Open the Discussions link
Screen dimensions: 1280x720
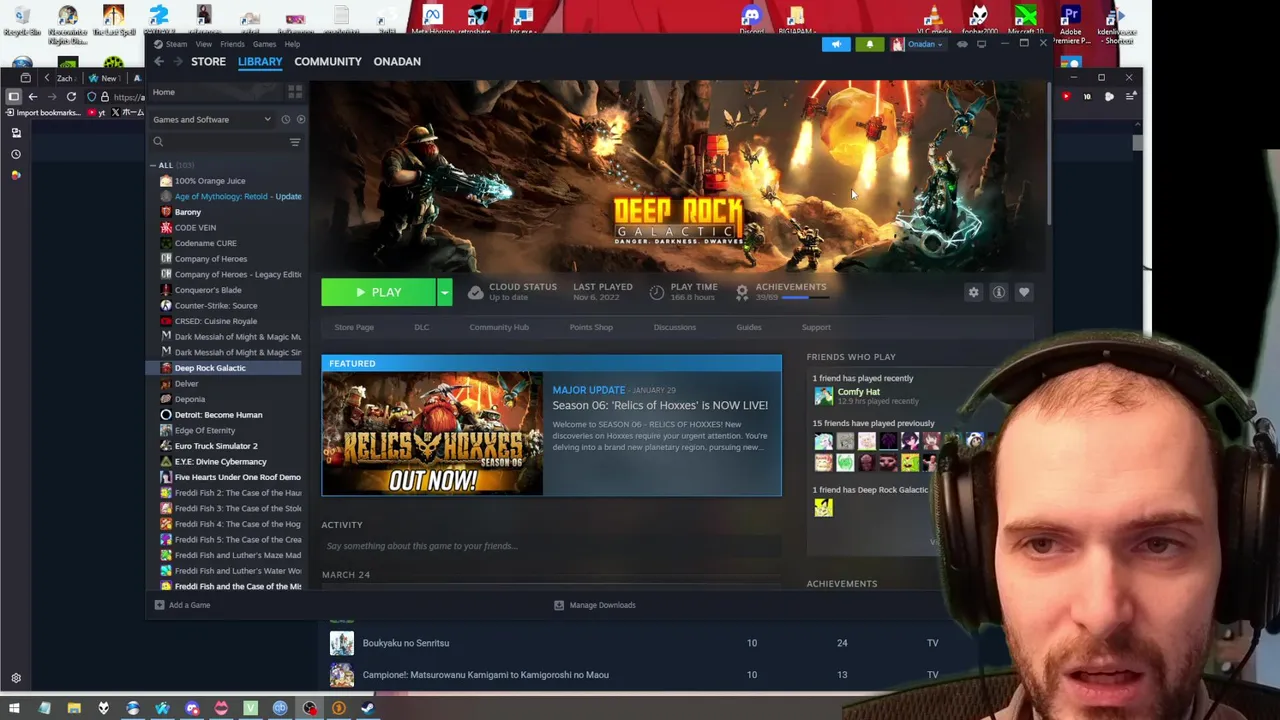[x=675, y=327]
